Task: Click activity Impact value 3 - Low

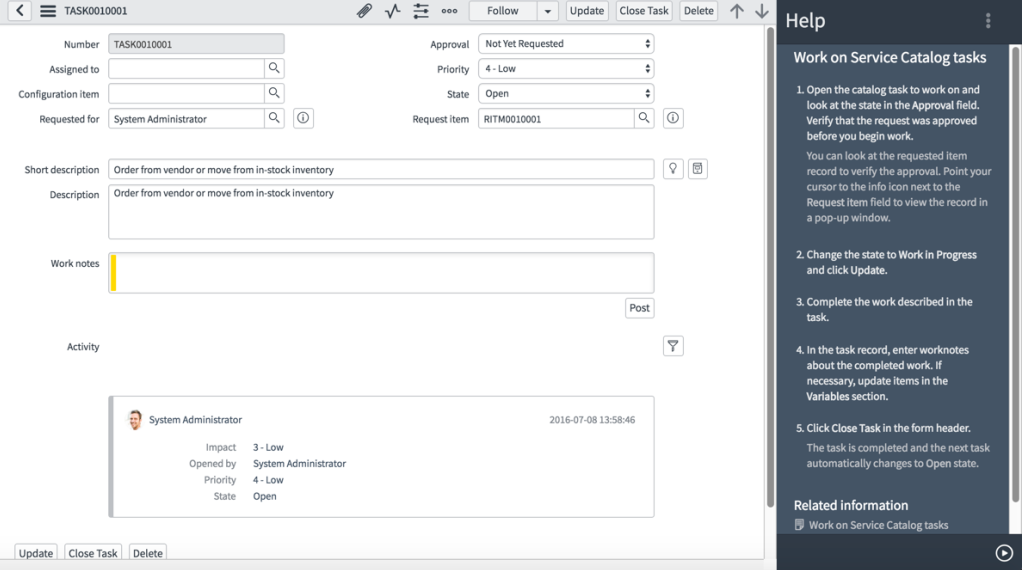Action: tap(268, 447)
